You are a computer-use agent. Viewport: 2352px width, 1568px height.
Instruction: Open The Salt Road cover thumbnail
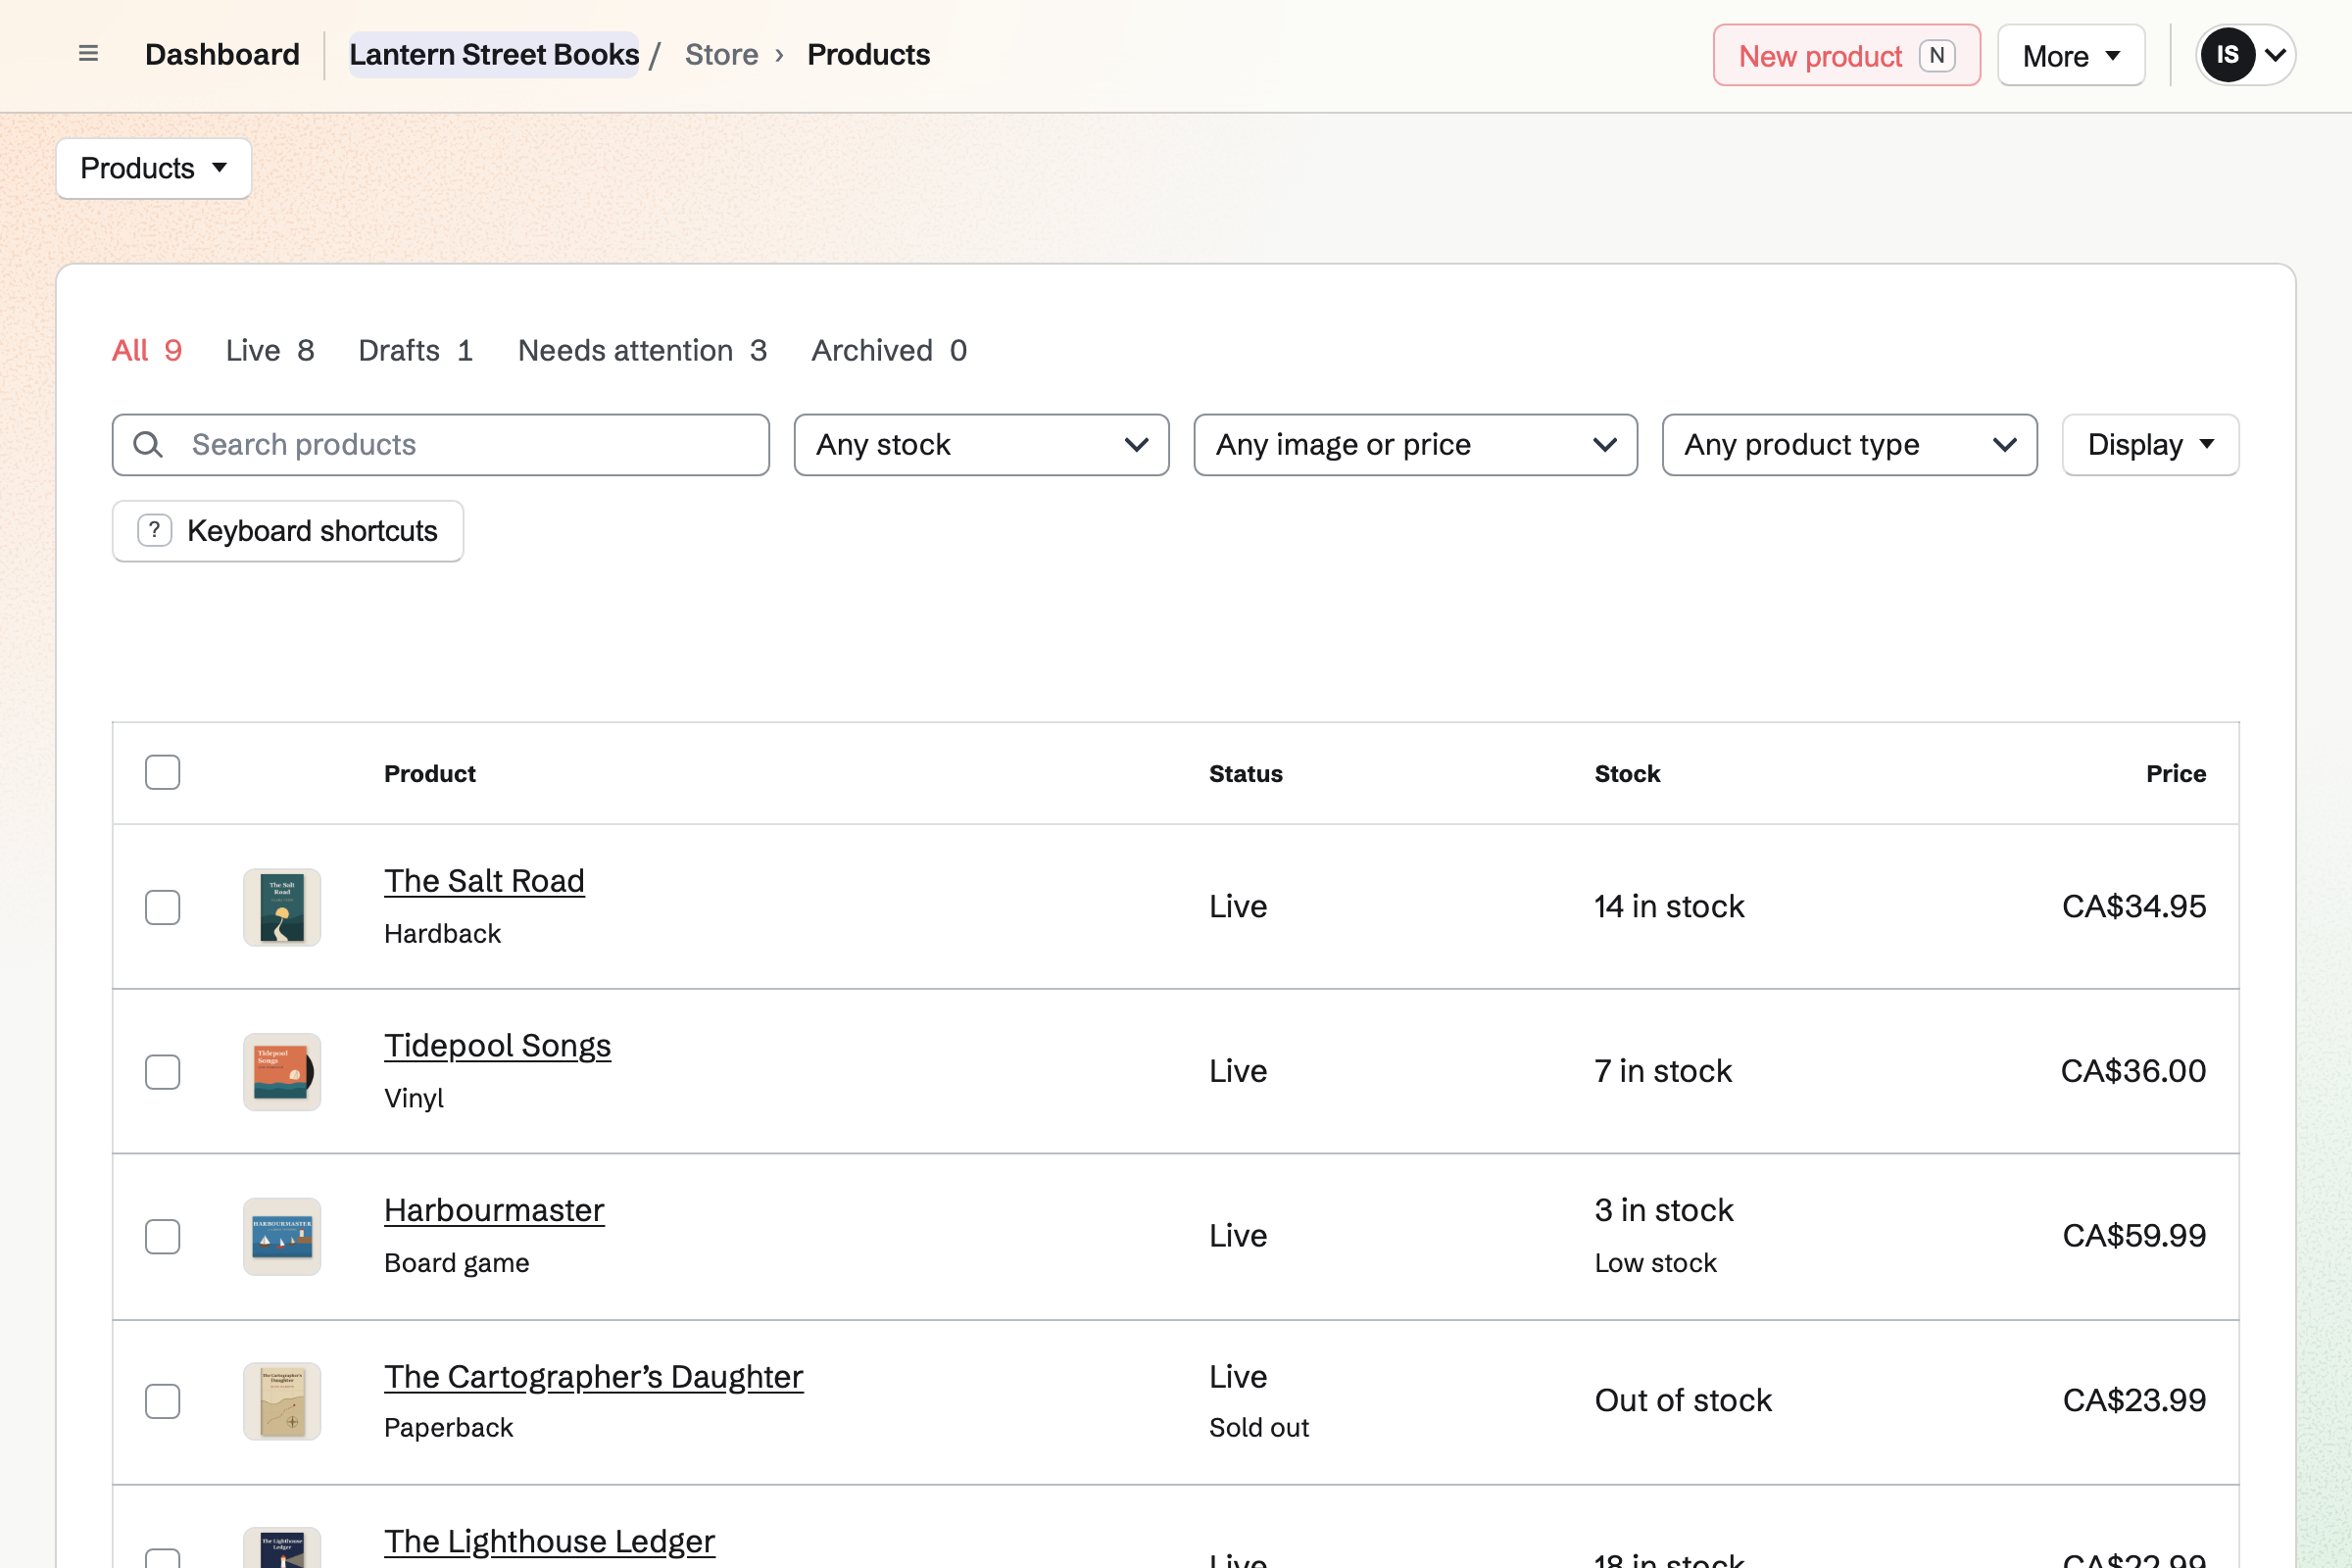[282, 907]
